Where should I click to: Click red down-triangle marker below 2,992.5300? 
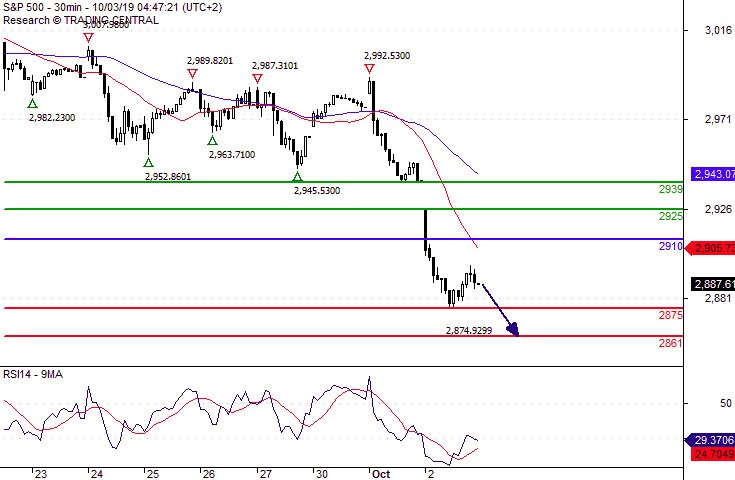point(369,69)
